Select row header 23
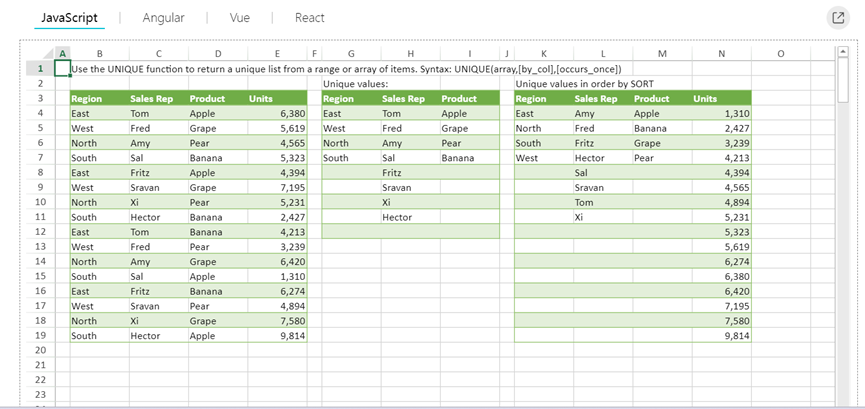Image resolution: width=865 pixels, height=409 pixels. 41,395
